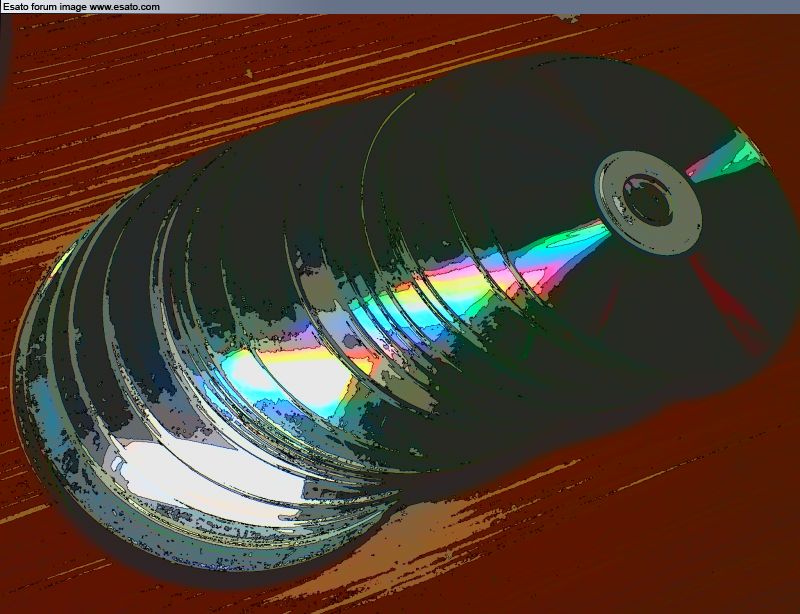Click the posterized CD stack image
Viewport: 800px width, 614px height.
click(x=400, y=314)
